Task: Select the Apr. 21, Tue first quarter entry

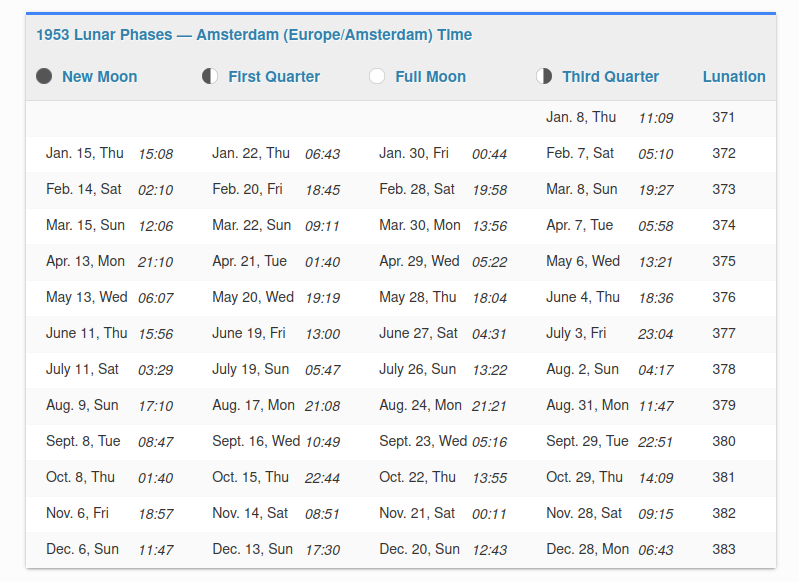Action: coord(250,261)
